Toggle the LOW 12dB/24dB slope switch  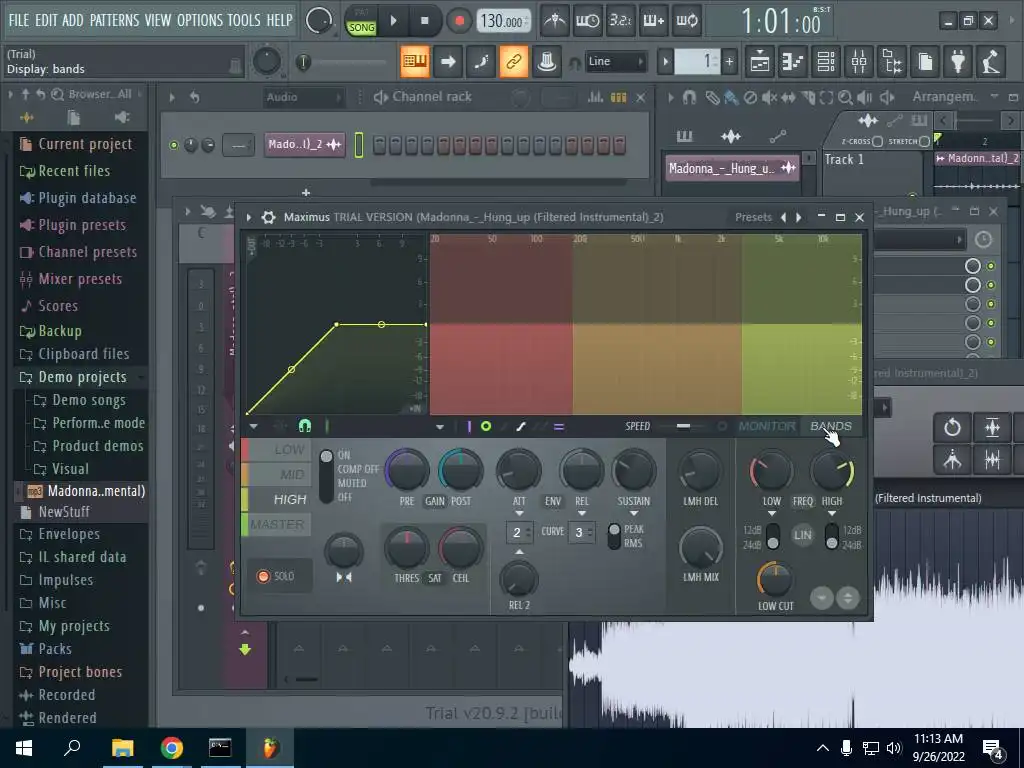coord(773,536)
